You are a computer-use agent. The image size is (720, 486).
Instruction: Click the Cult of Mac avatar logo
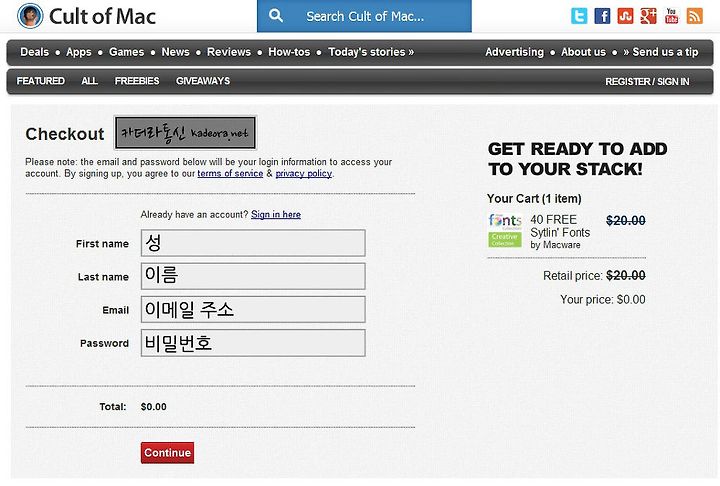click(30, 16)
